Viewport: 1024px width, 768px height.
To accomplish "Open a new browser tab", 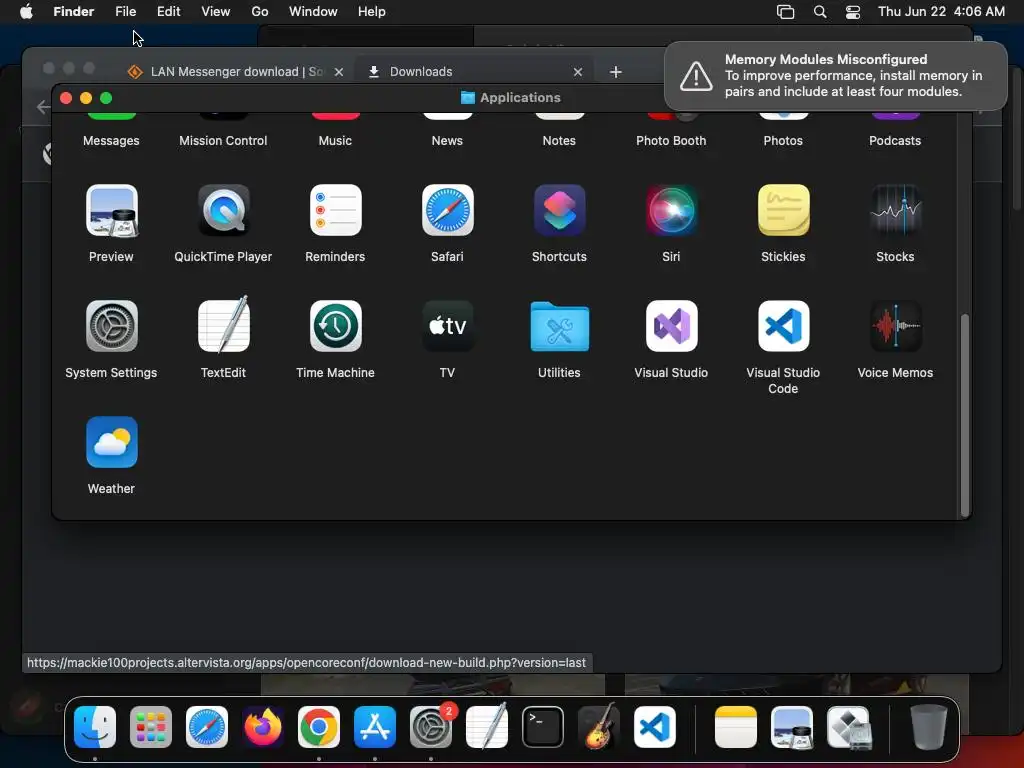I will pos(616,72).
